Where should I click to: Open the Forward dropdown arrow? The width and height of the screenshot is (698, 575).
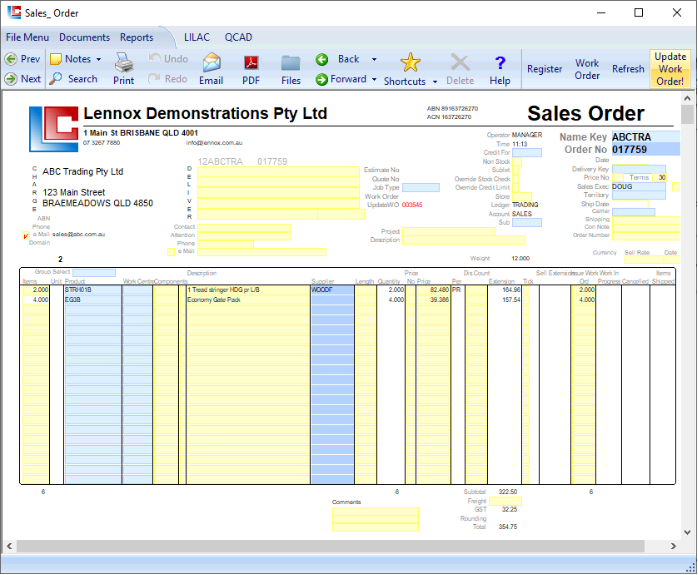(x=374, y=80)
